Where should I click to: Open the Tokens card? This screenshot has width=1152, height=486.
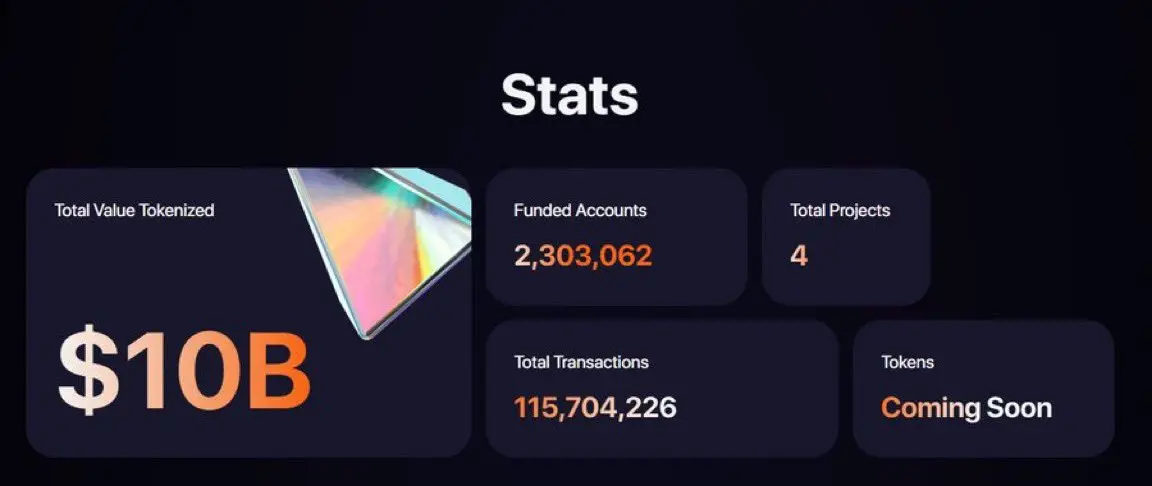coord(984,388)
